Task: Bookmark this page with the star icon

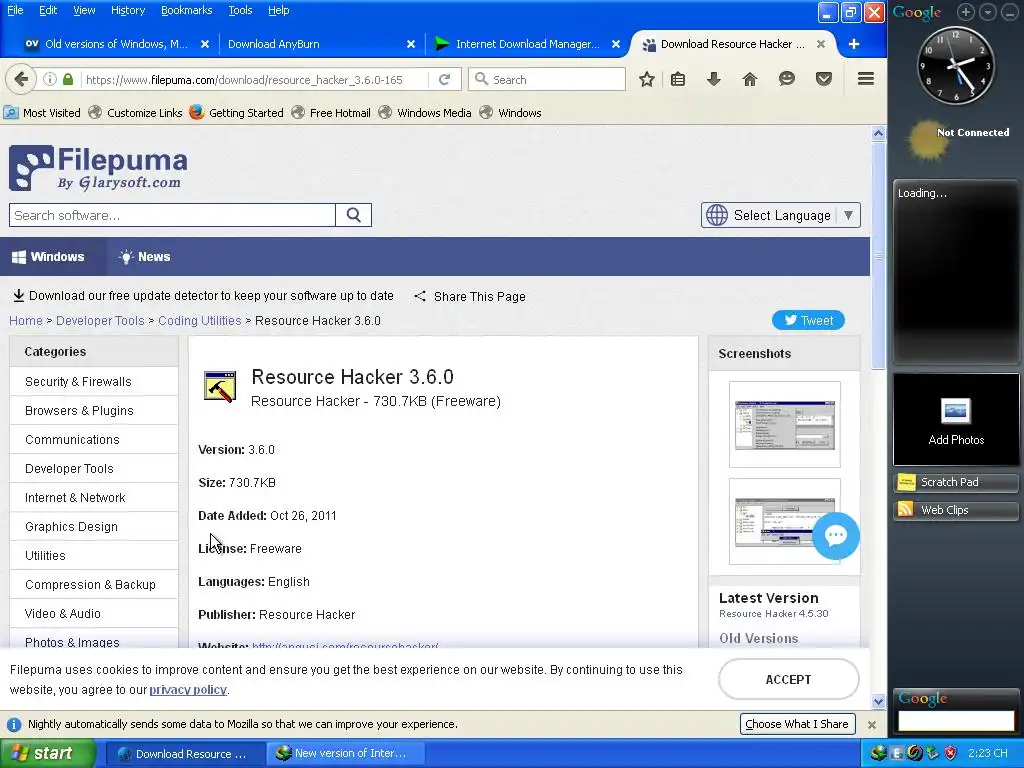Action: click(x=647, y=80)
